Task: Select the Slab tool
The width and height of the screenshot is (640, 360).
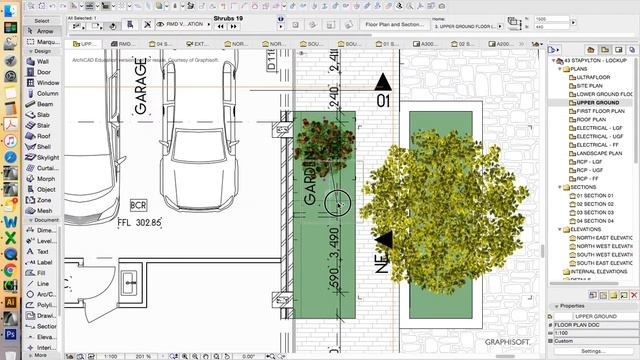Action: [x=42, y=115]
